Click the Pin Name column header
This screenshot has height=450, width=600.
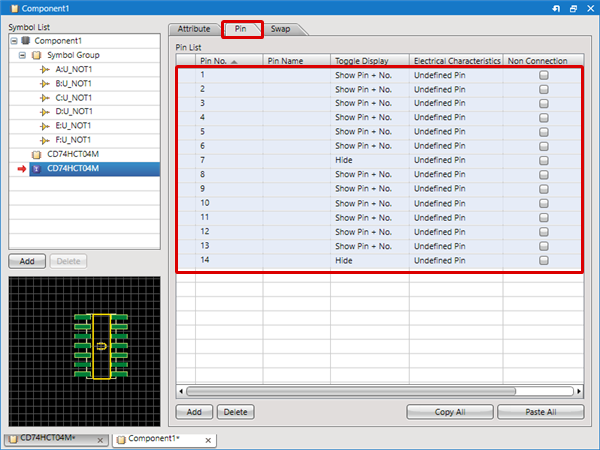point(297,60)
